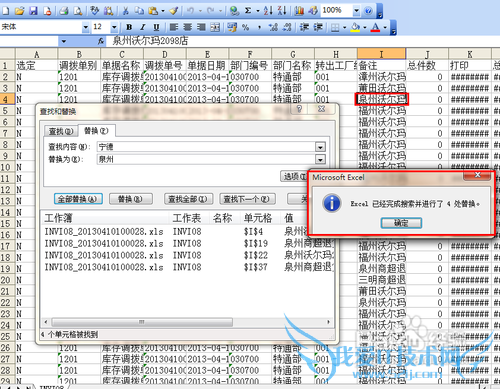Image resolution: width=500 pixels, height=389 pixels.
Task: Click the Print icon
Action: (64, 11)
